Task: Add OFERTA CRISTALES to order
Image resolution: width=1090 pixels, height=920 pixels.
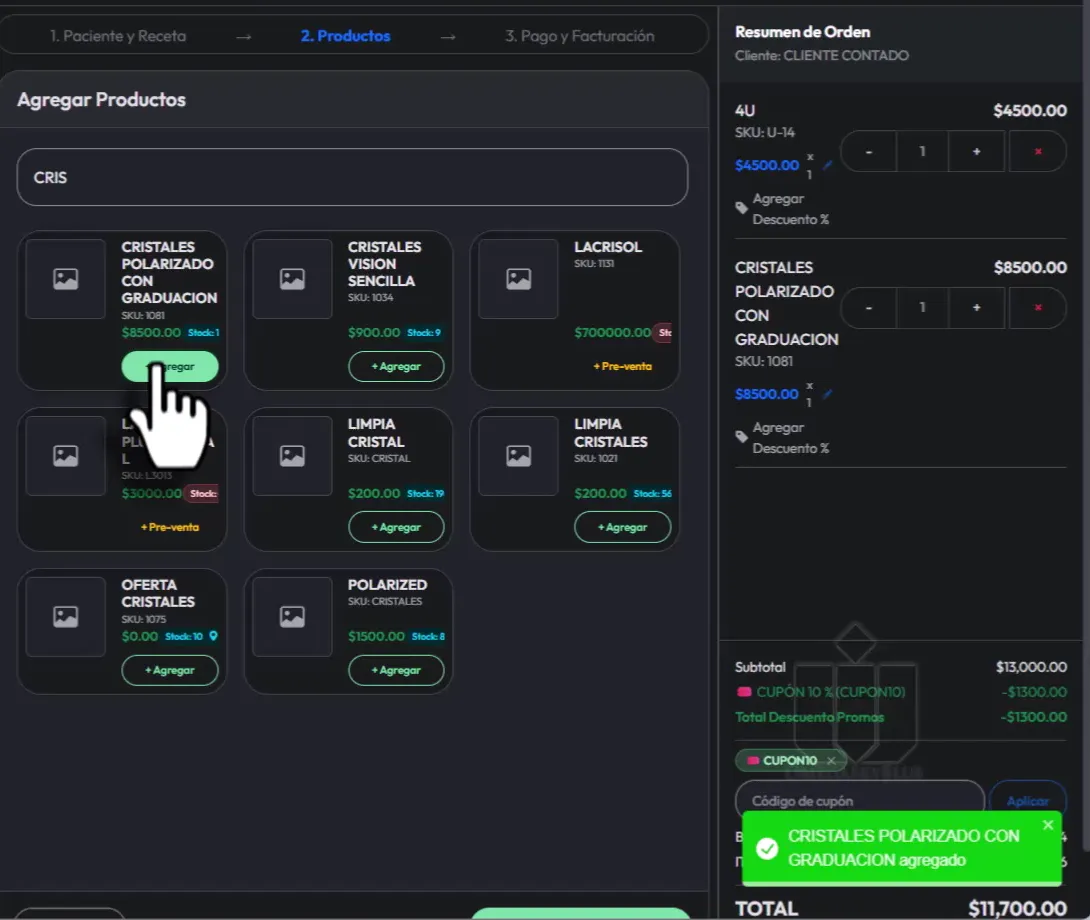Action: 170,670
